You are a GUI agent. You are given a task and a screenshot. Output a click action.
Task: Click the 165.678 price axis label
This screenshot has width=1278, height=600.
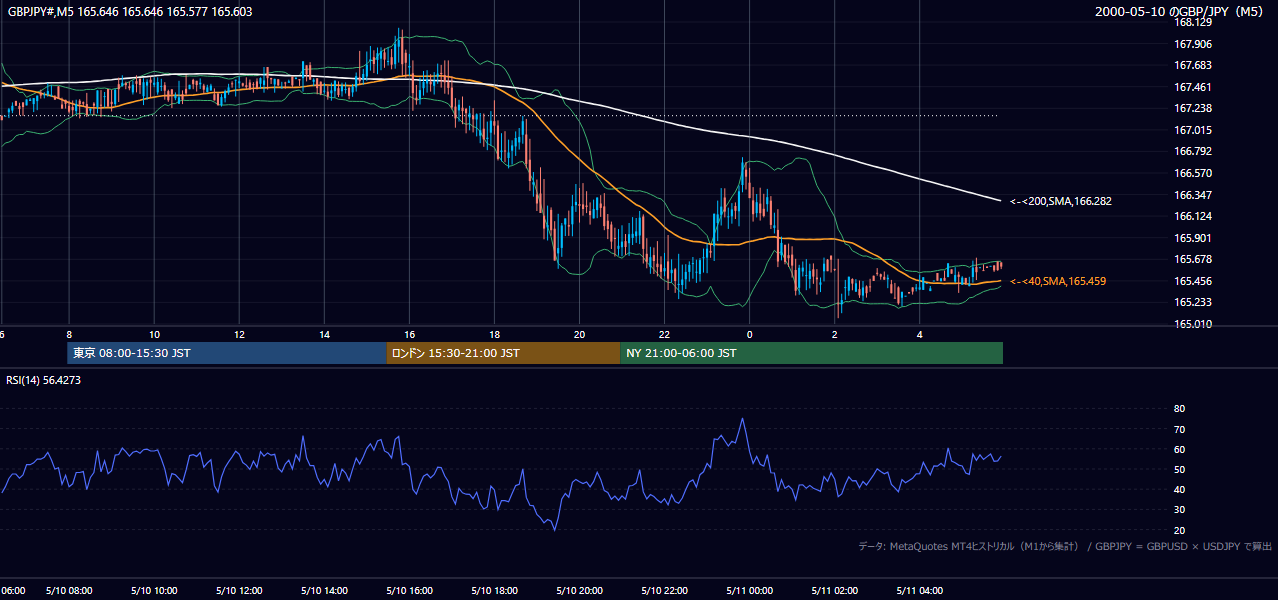(1192, 259)
